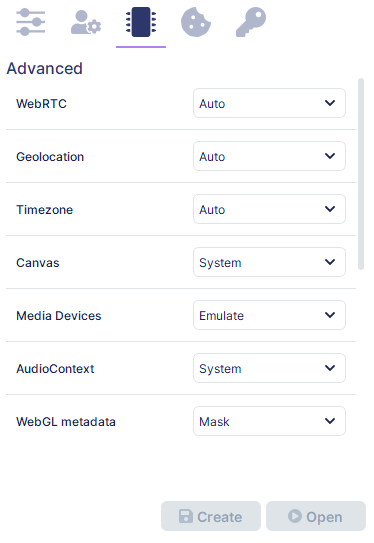This screenshot has width=374, height=543.
Task: Expand the Geolocation dropdown
Action: (269, 156)
